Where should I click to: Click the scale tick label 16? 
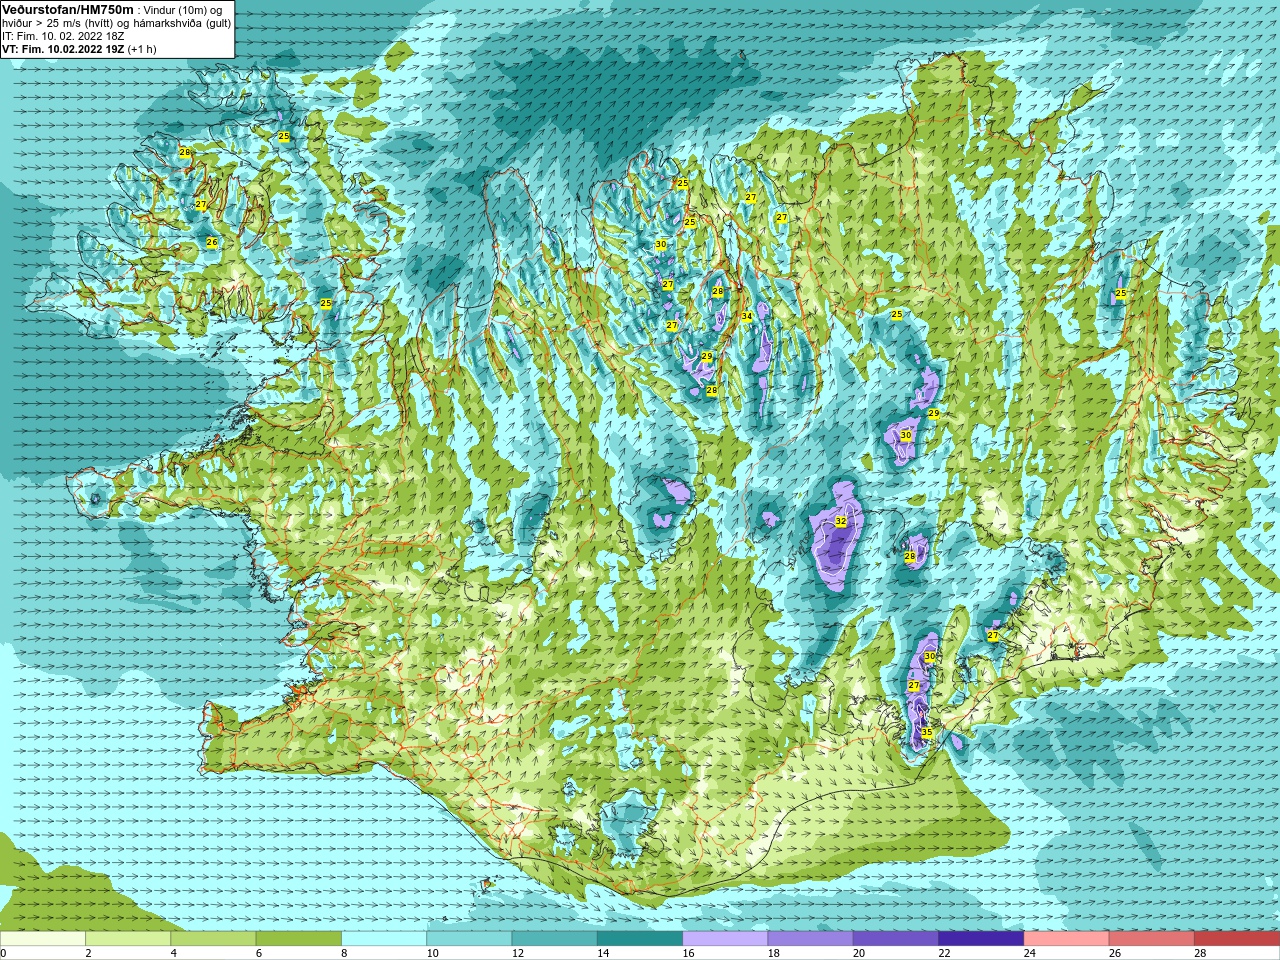689,953
